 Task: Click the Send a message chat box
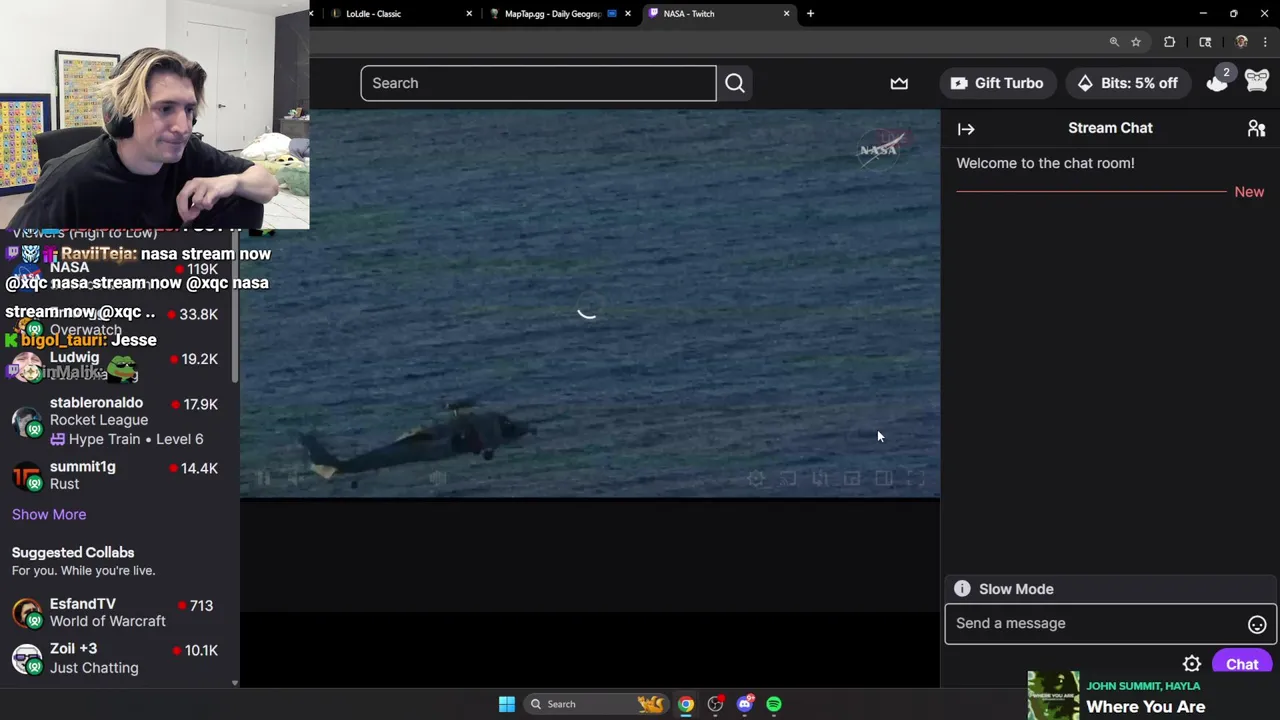tap(1111, 624)
